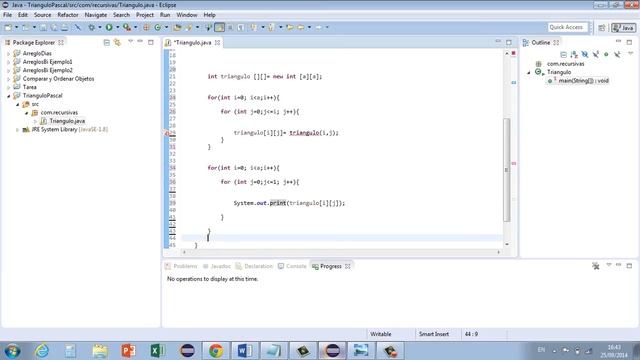Viewport: 640px width, 360px height.
Task: Collapse all in Package Explorer
Action: pyautogui.click(x=107, y=42)
